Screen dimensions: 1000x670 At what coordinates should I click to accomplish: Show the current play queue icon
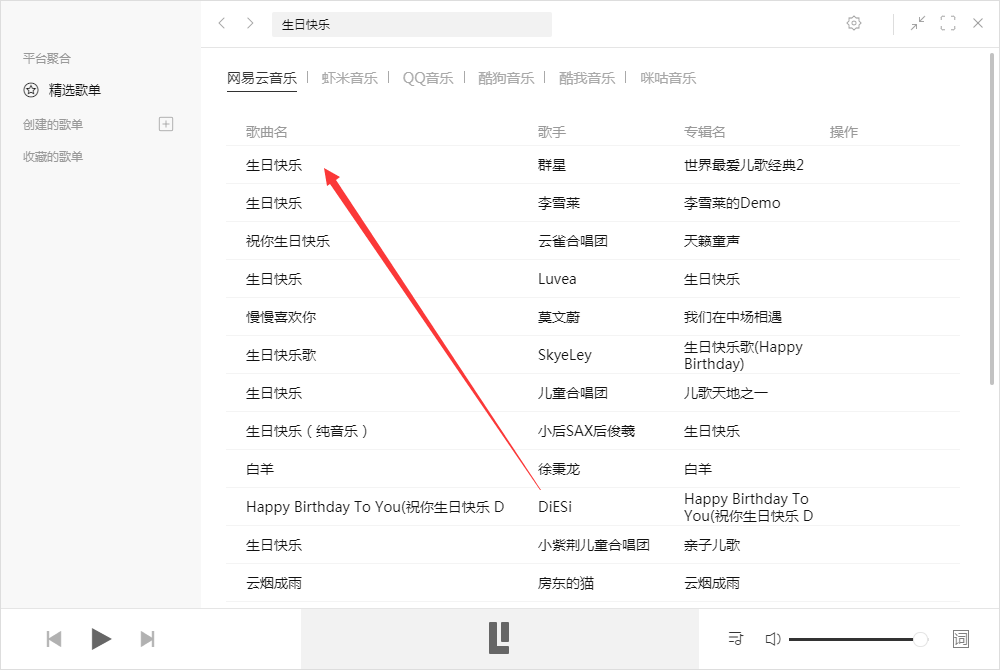(735, 638)
